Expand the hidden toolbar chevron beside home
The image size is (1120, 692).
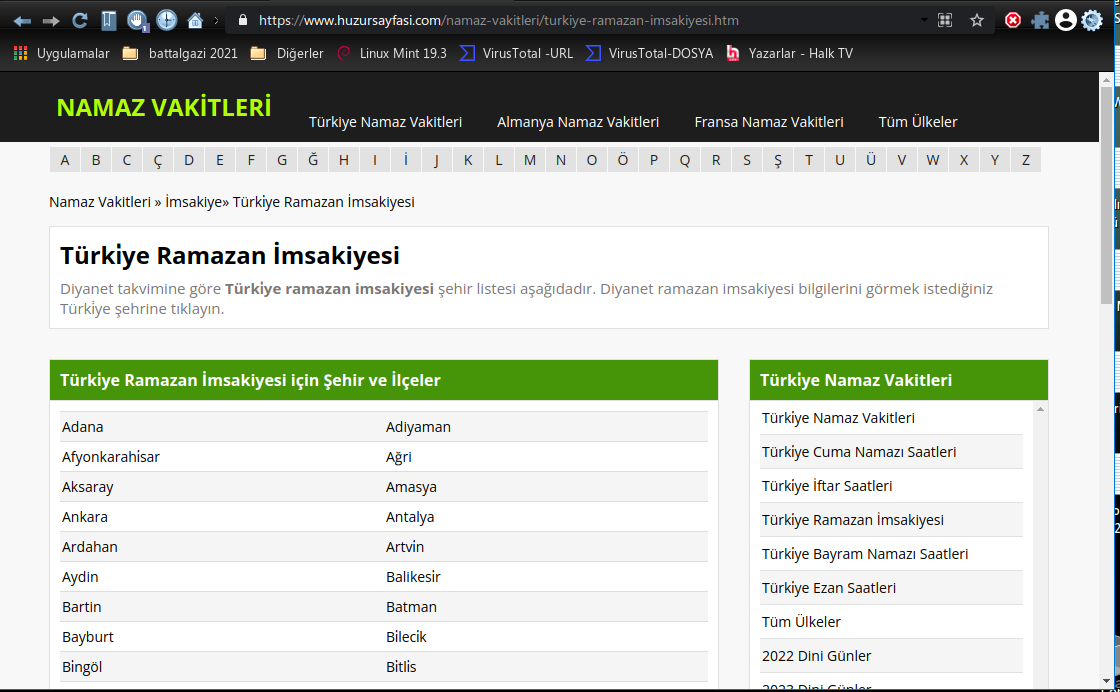(217, 20)
